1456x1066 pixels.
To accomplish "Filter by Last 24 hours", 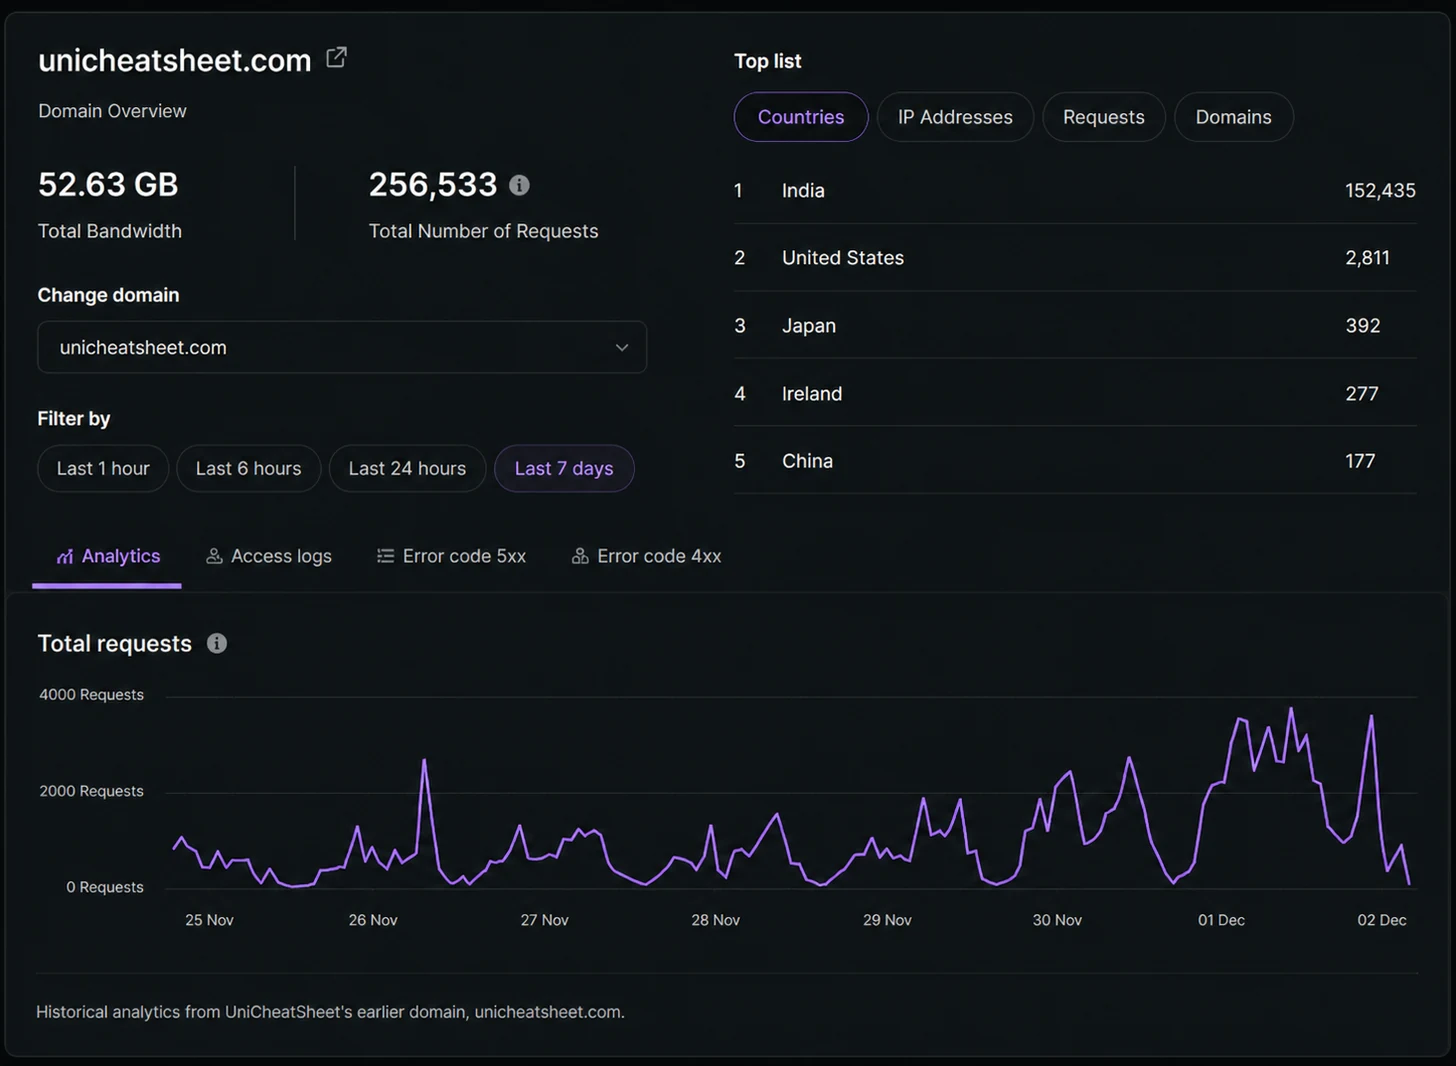I will pos(407,468).
